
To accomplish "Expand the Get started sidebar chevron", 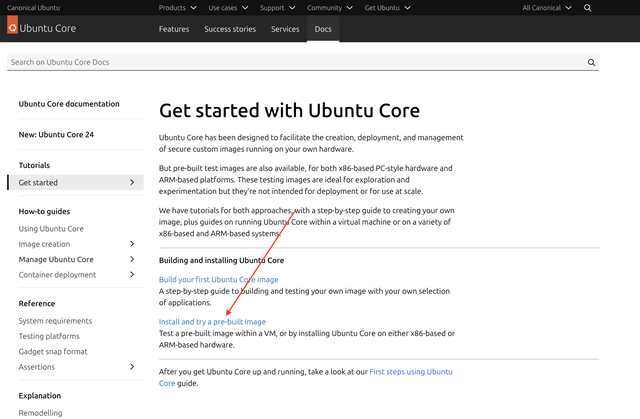I will 132,182.
